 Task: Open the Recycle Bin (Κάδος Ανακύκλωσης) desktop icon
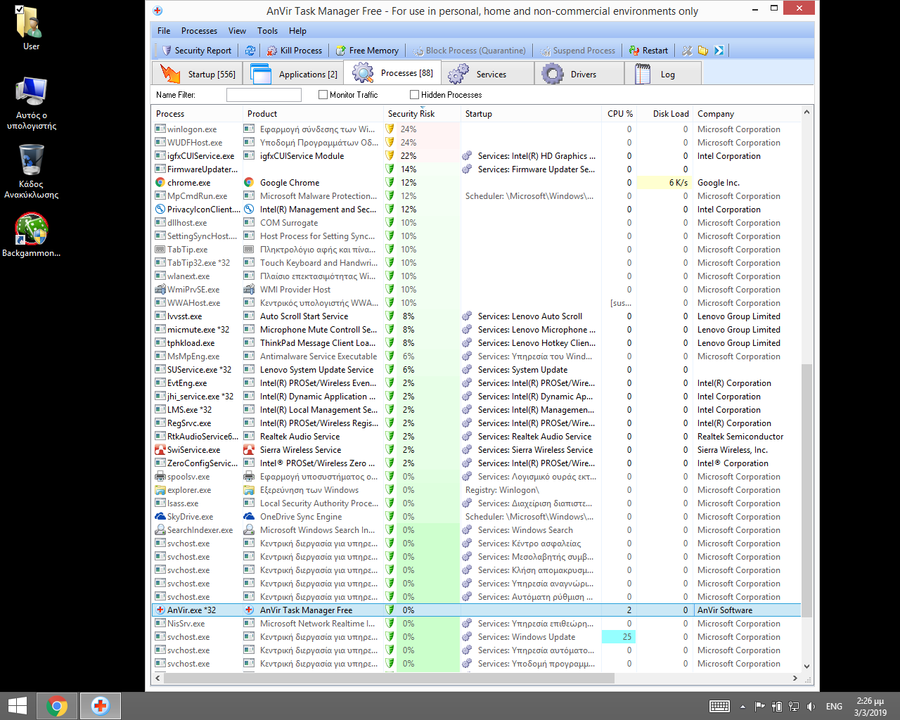pos(31,171)
